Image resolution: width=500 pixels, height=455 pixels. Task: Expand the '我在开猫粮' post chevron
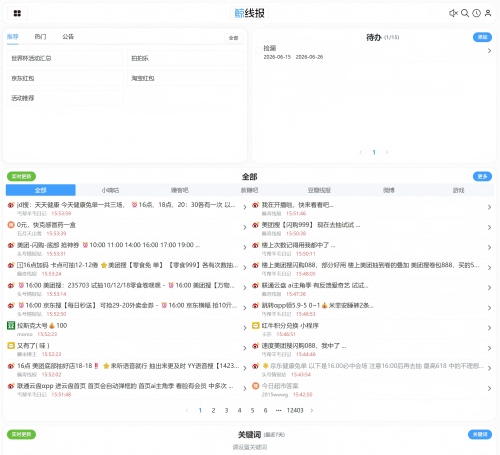point(489,207)
